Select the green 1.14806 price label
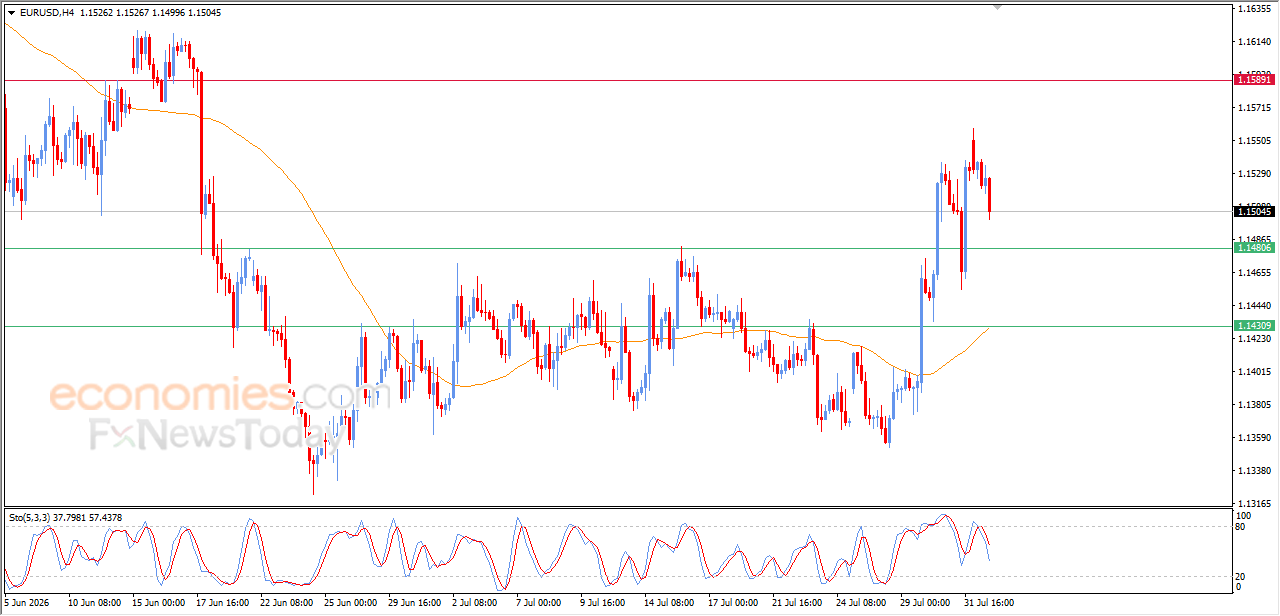The width and height of the screenshot is (1280, 616). pos(1254,247)
